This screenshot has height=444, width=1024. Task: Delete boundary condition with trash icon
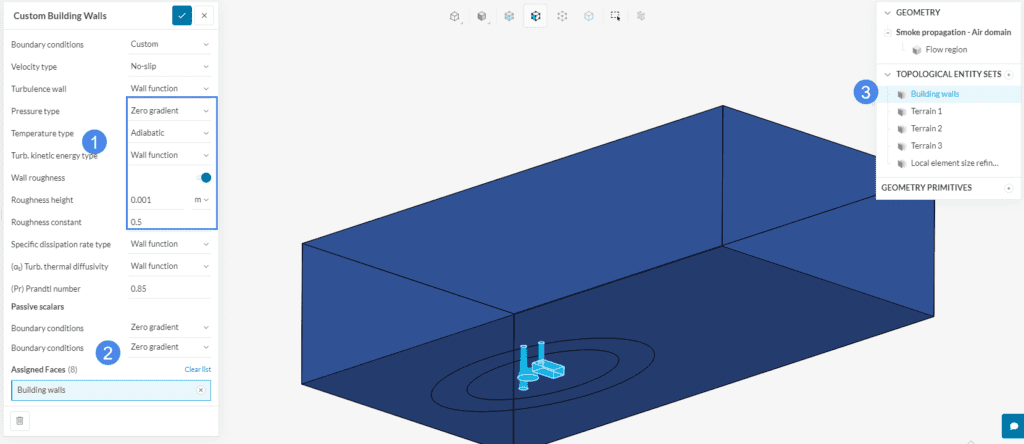tap(20, 420)
